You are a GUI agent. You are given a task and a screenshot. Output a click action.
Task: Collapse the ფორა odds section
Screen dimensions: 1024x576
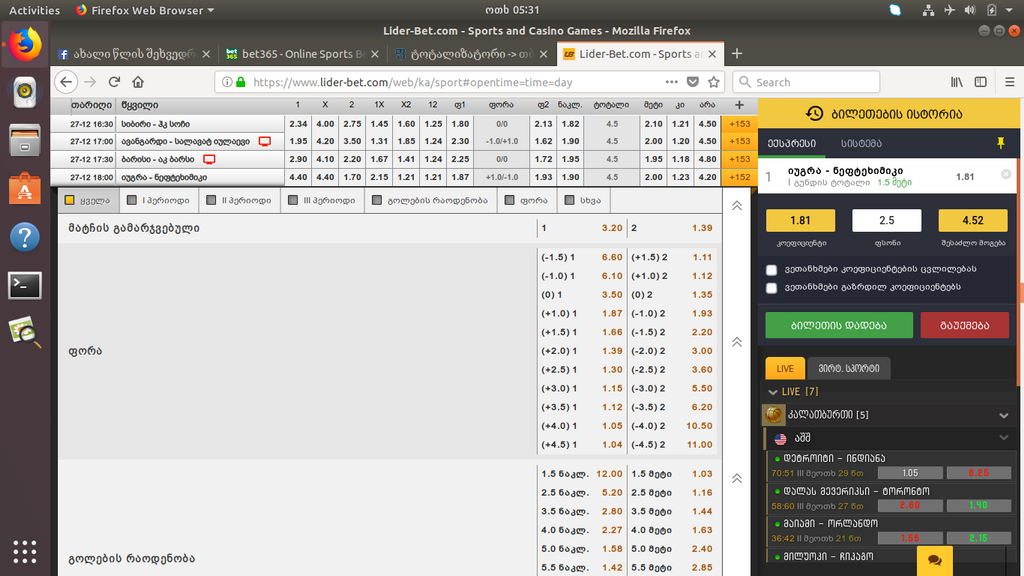pos(737,342)
